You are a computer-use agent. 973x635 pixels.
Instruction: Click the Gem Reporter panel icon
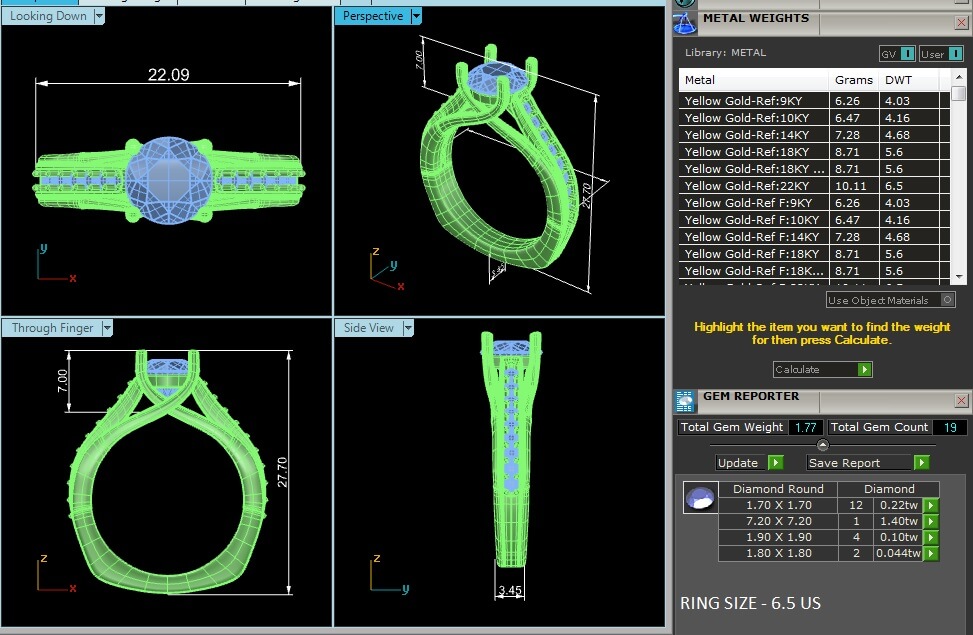tap(686, 401)
